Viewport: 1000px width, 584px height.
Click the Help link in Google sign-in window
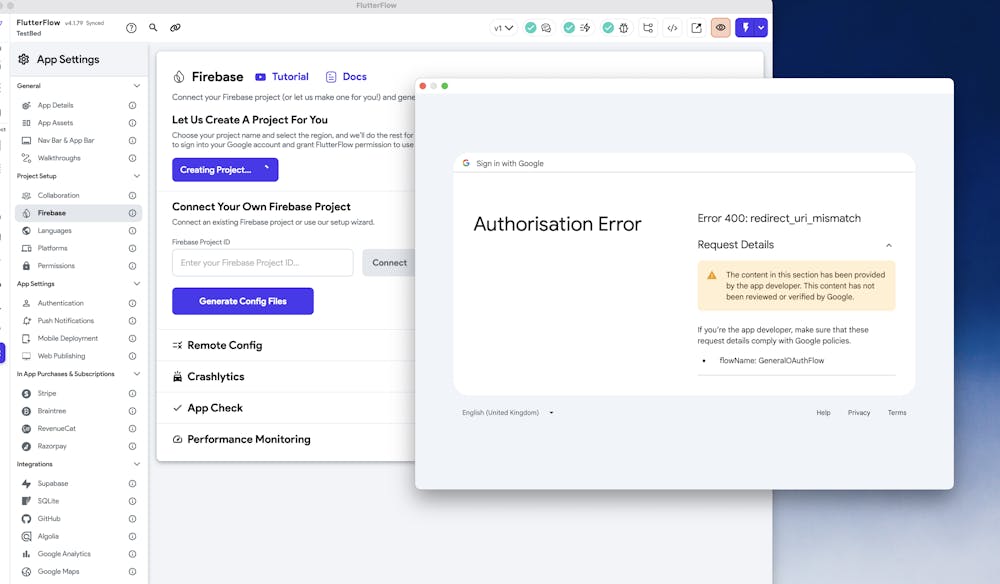(x=823, y=412)
